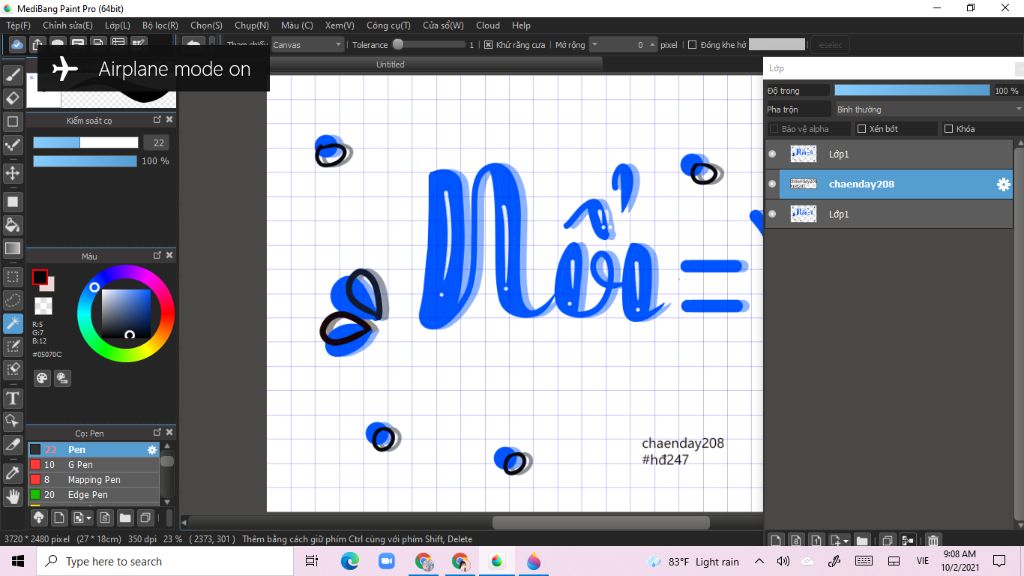Select the Text tool
The height and width of the screenshot is (576, 1024).
pyautogui.click(x=12, y=398)
